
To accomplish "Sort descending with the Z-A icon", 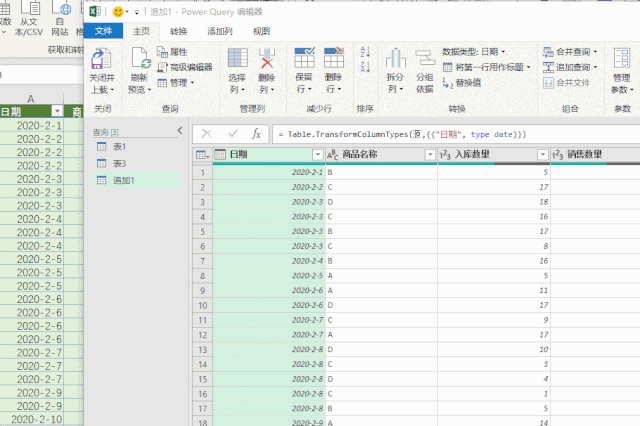I will [x=365, y=67].
